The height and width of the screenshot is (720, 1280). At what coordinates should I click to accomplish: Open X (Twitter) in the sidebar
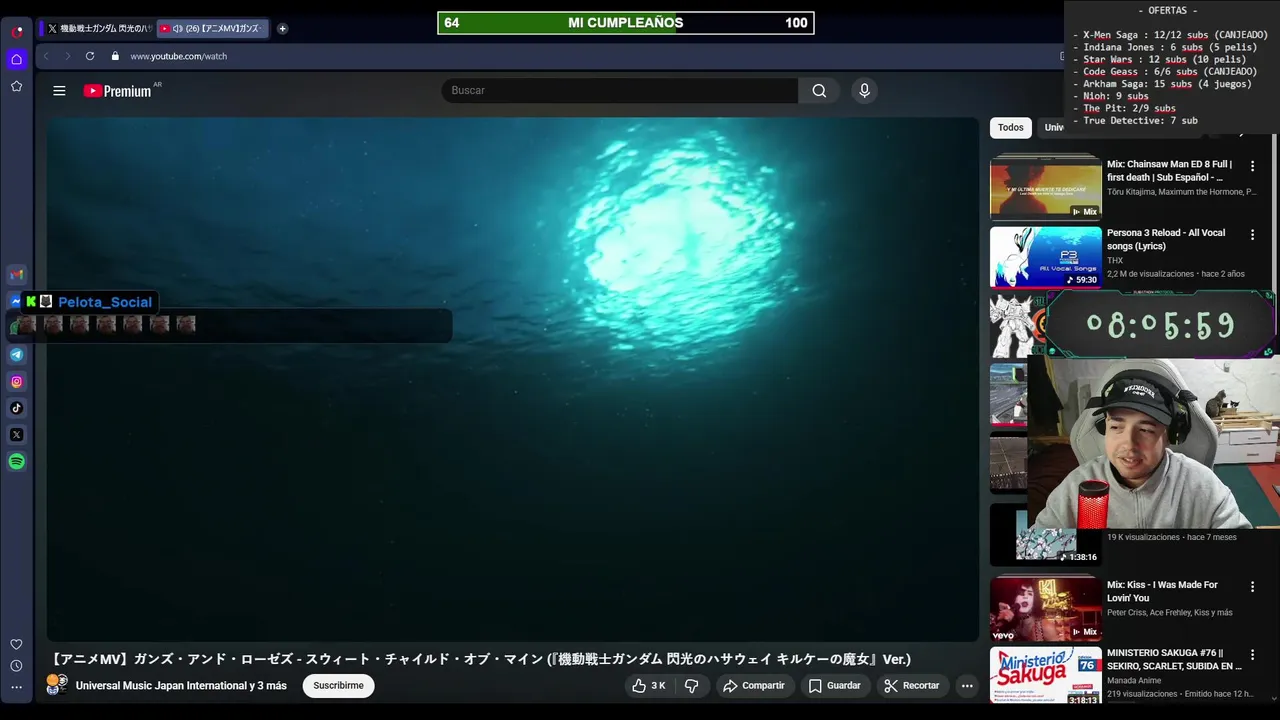point(16,435)
